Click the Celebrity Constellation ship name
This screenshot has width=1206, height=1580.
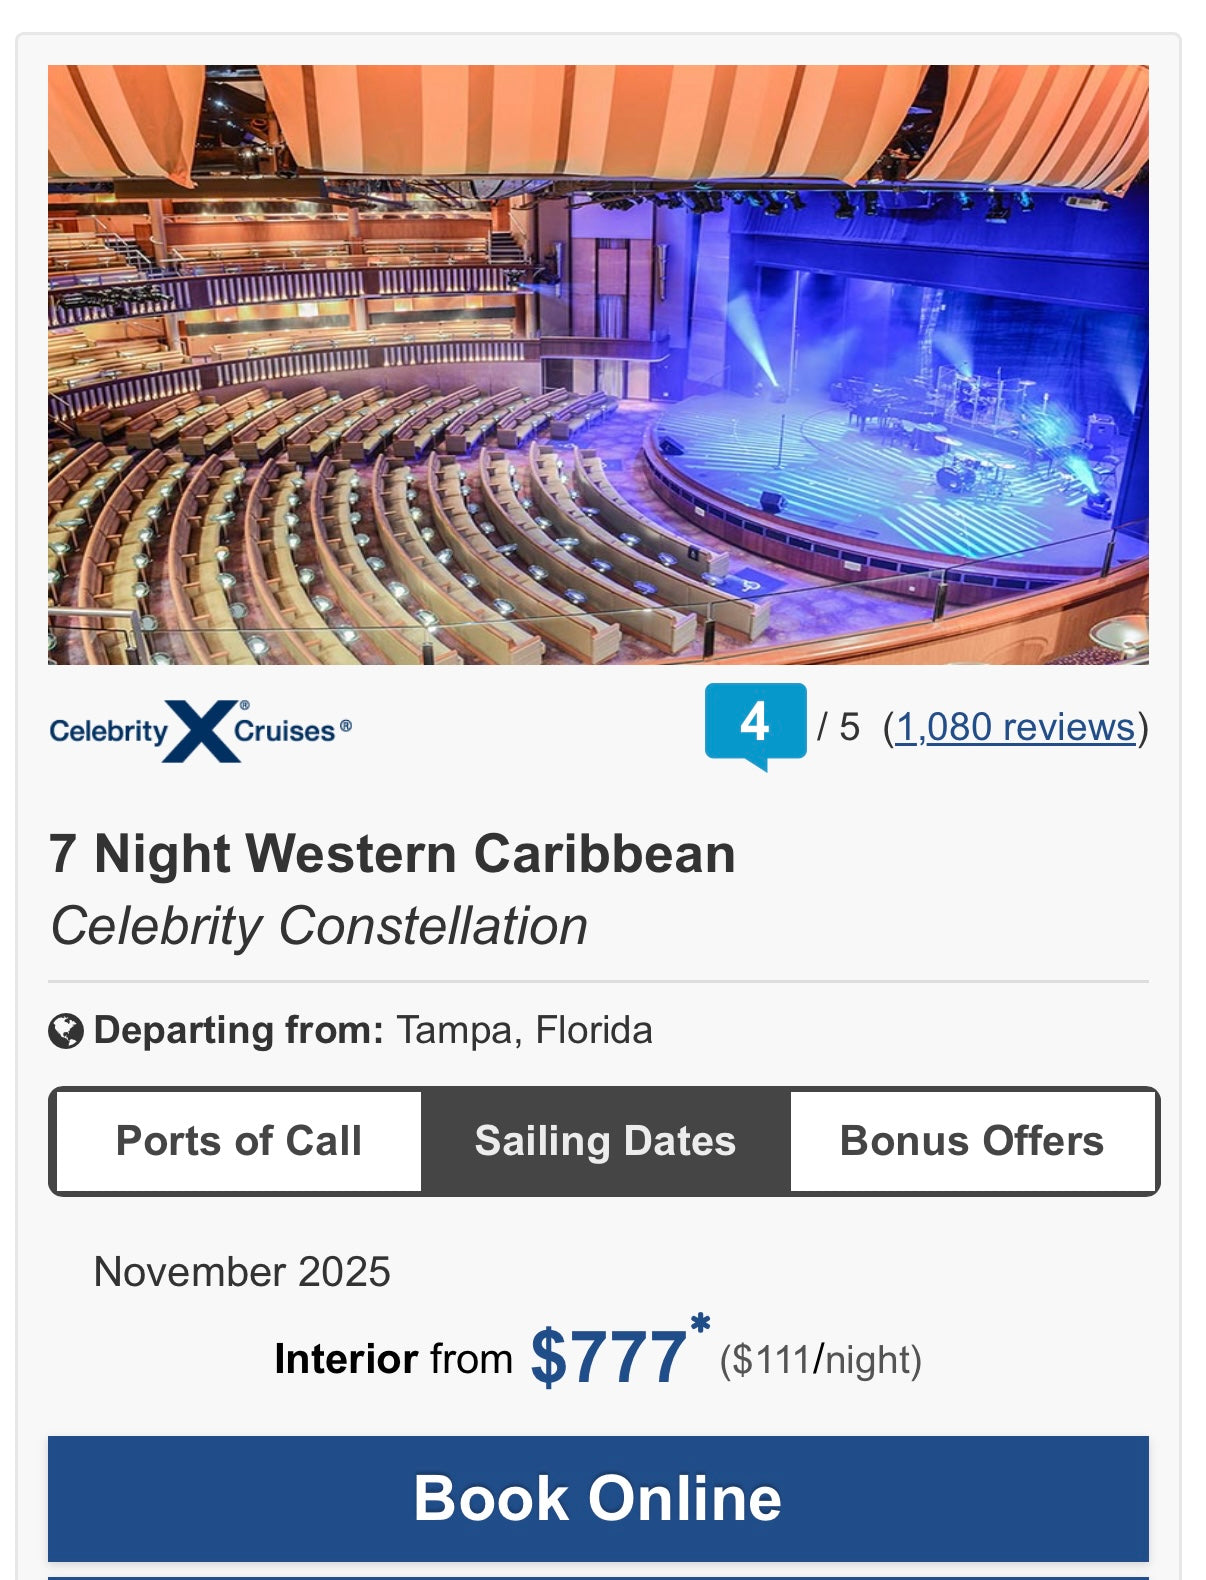(319, 926)
